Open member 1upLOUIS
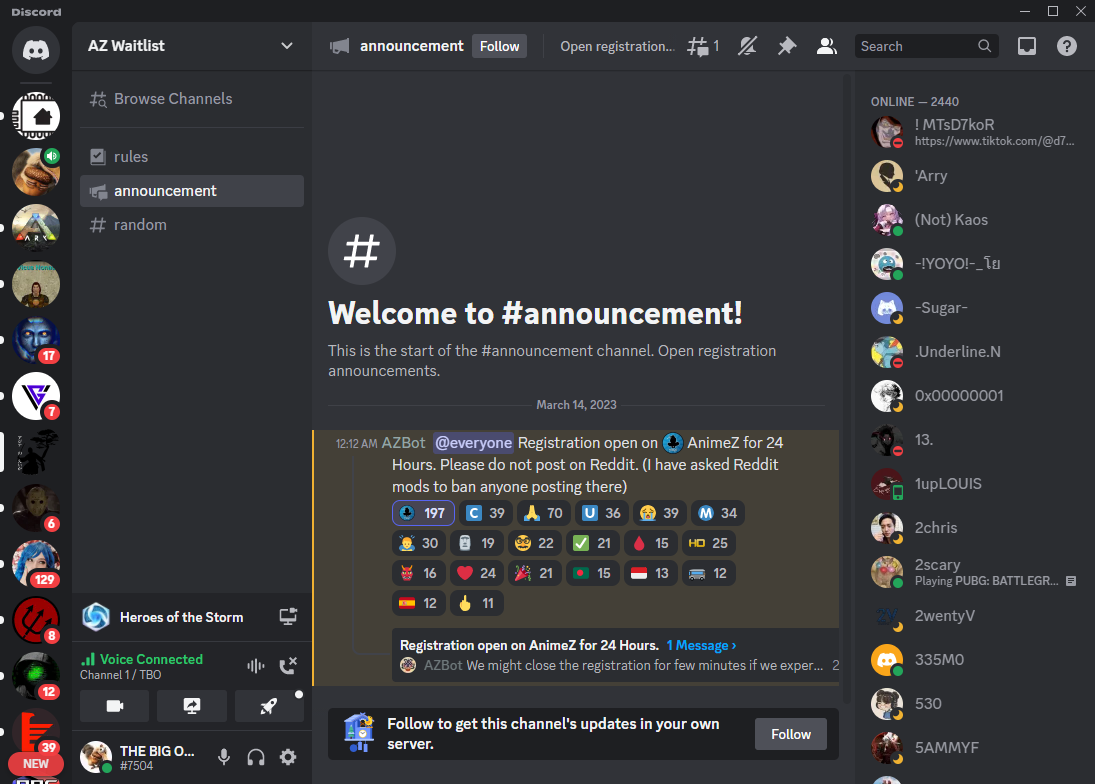The height and width of the screenshot is (784, 1095). click(x=973, y=483)
